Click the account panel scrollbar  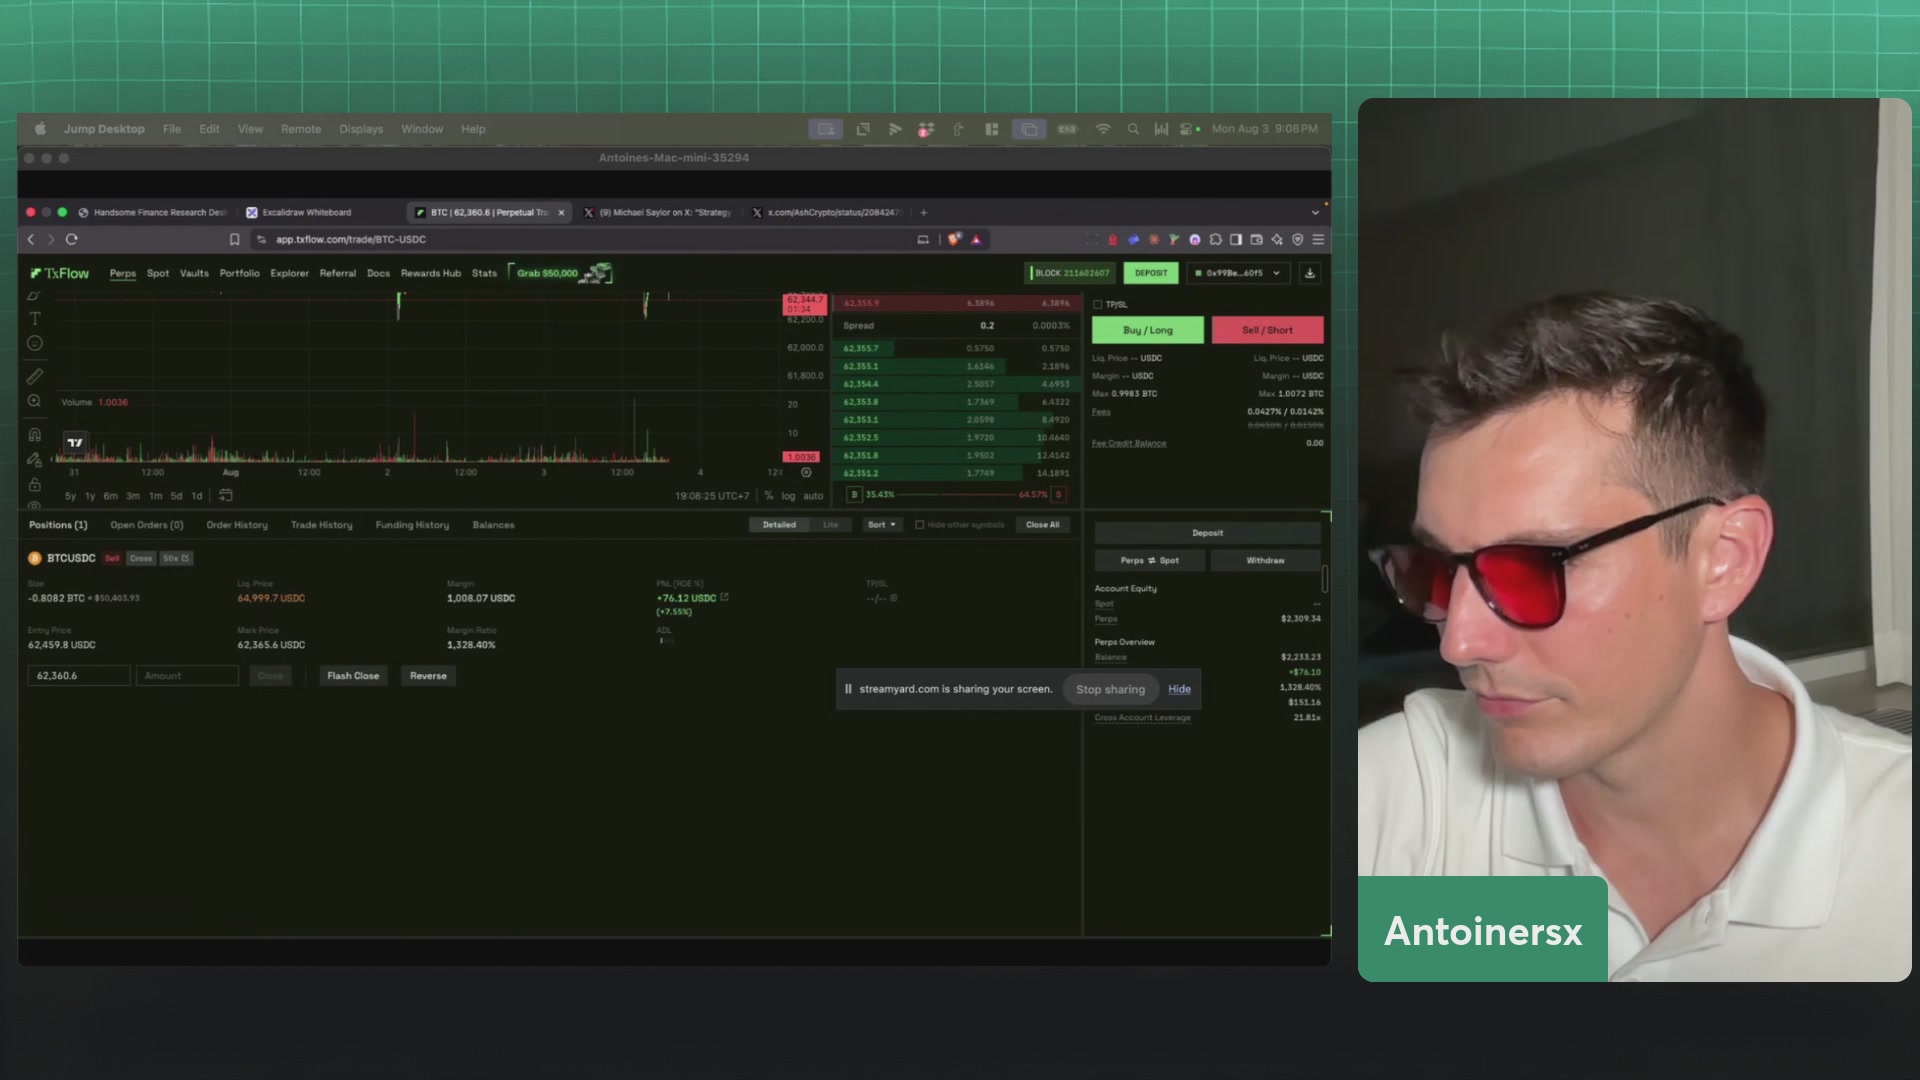[x=1325, y=578]
